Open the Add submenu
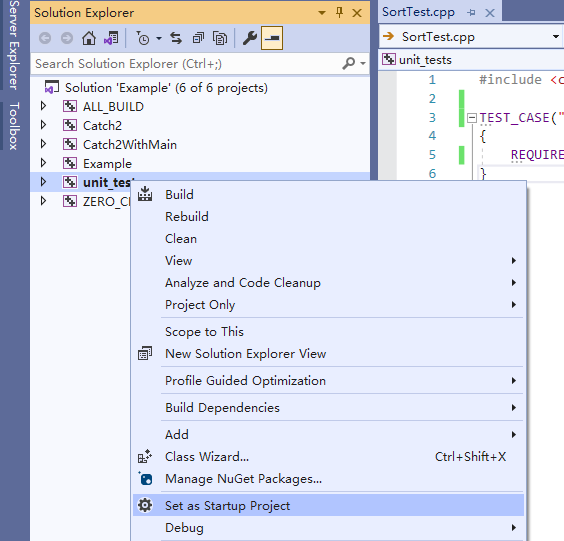Image resolution: width=564 pixels, height=541 pixels. (x=328, y=435)
